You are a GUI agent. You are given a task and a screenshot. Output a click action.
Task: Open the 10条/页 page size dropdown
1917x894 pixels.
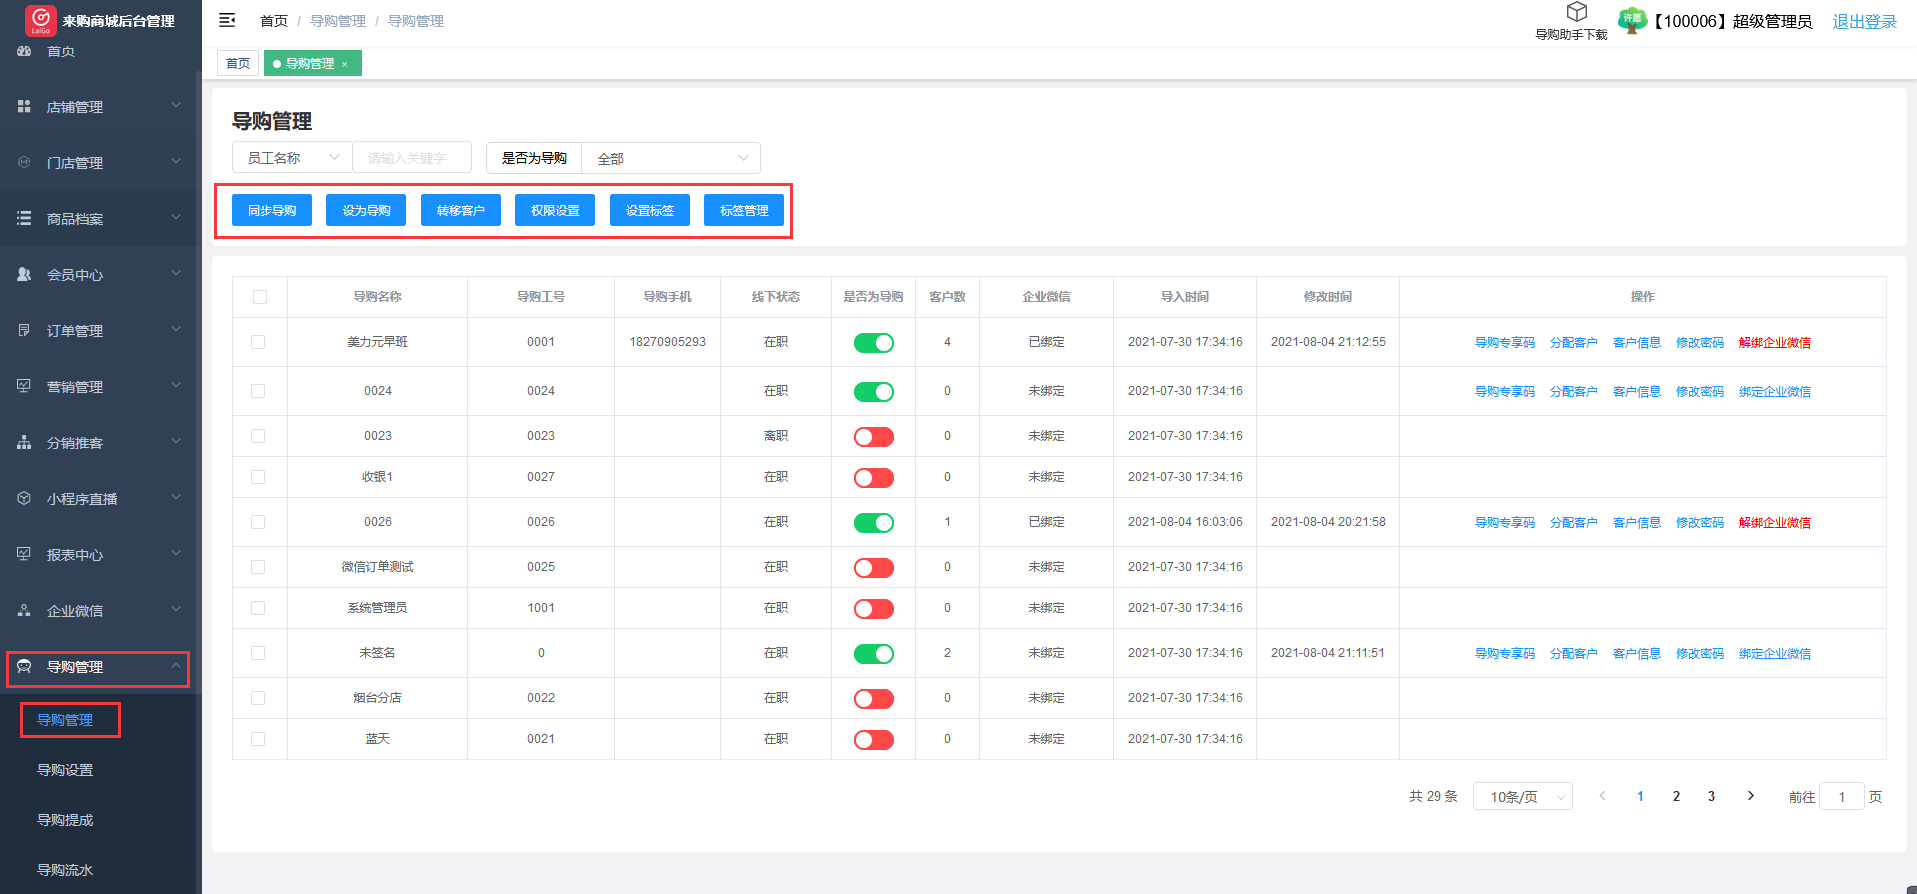(1522, 797)
